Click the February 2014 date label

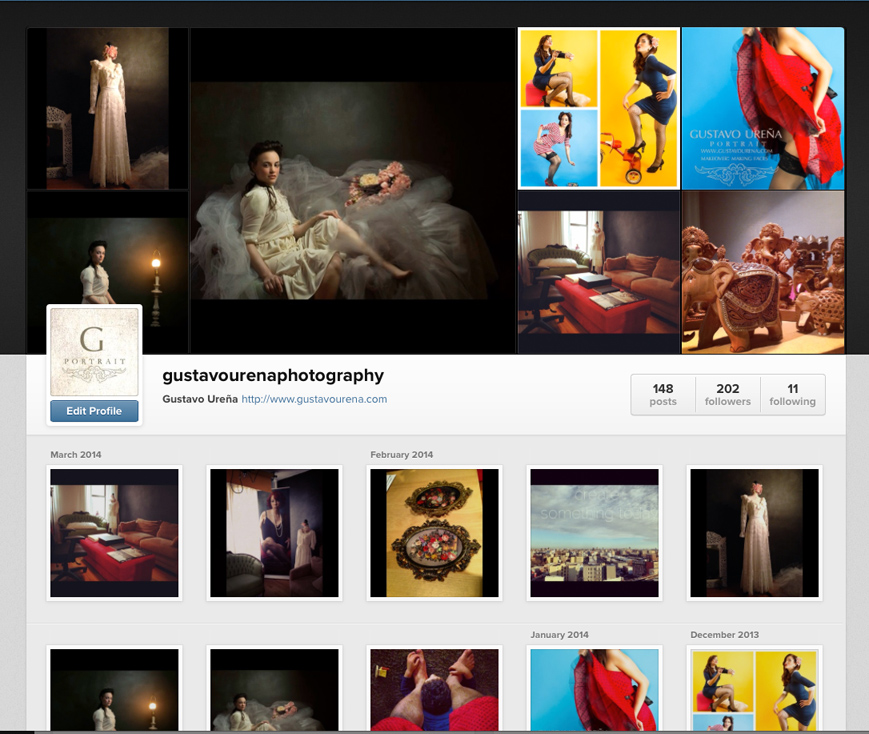point(402,455)
